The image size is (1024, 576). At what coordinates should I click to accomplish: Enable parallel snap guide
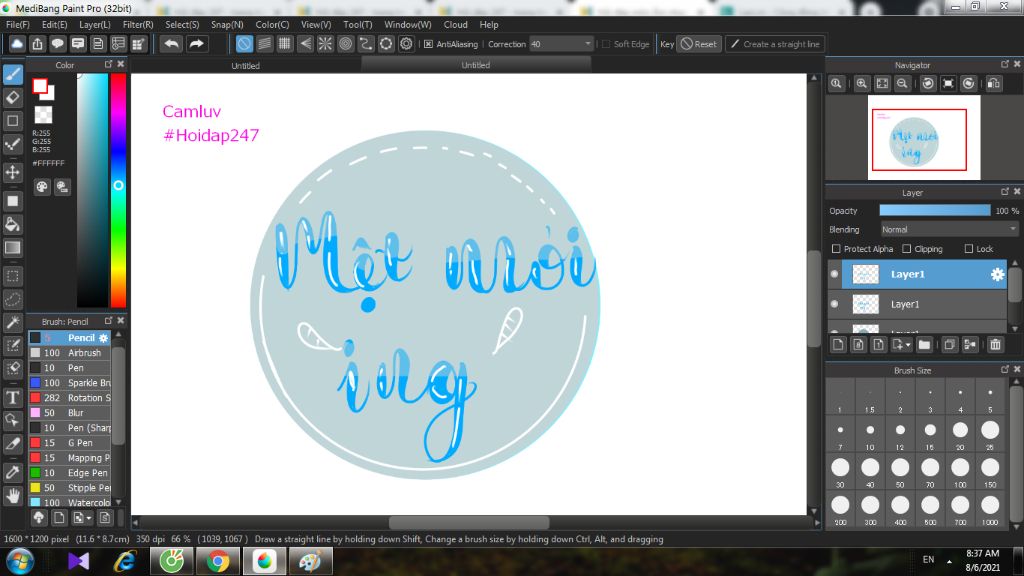pos(264,44)
